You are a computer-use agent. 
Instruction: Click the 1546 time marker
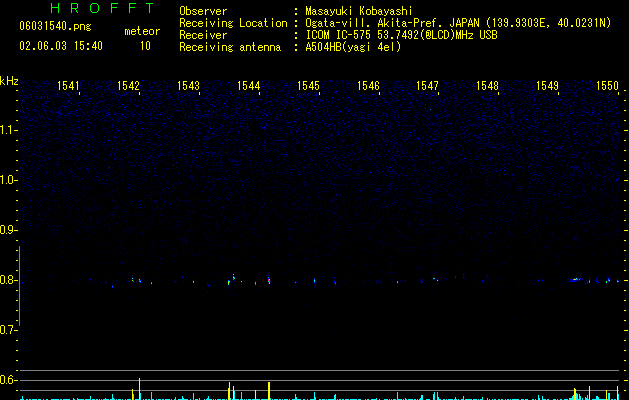coord(368,85)
